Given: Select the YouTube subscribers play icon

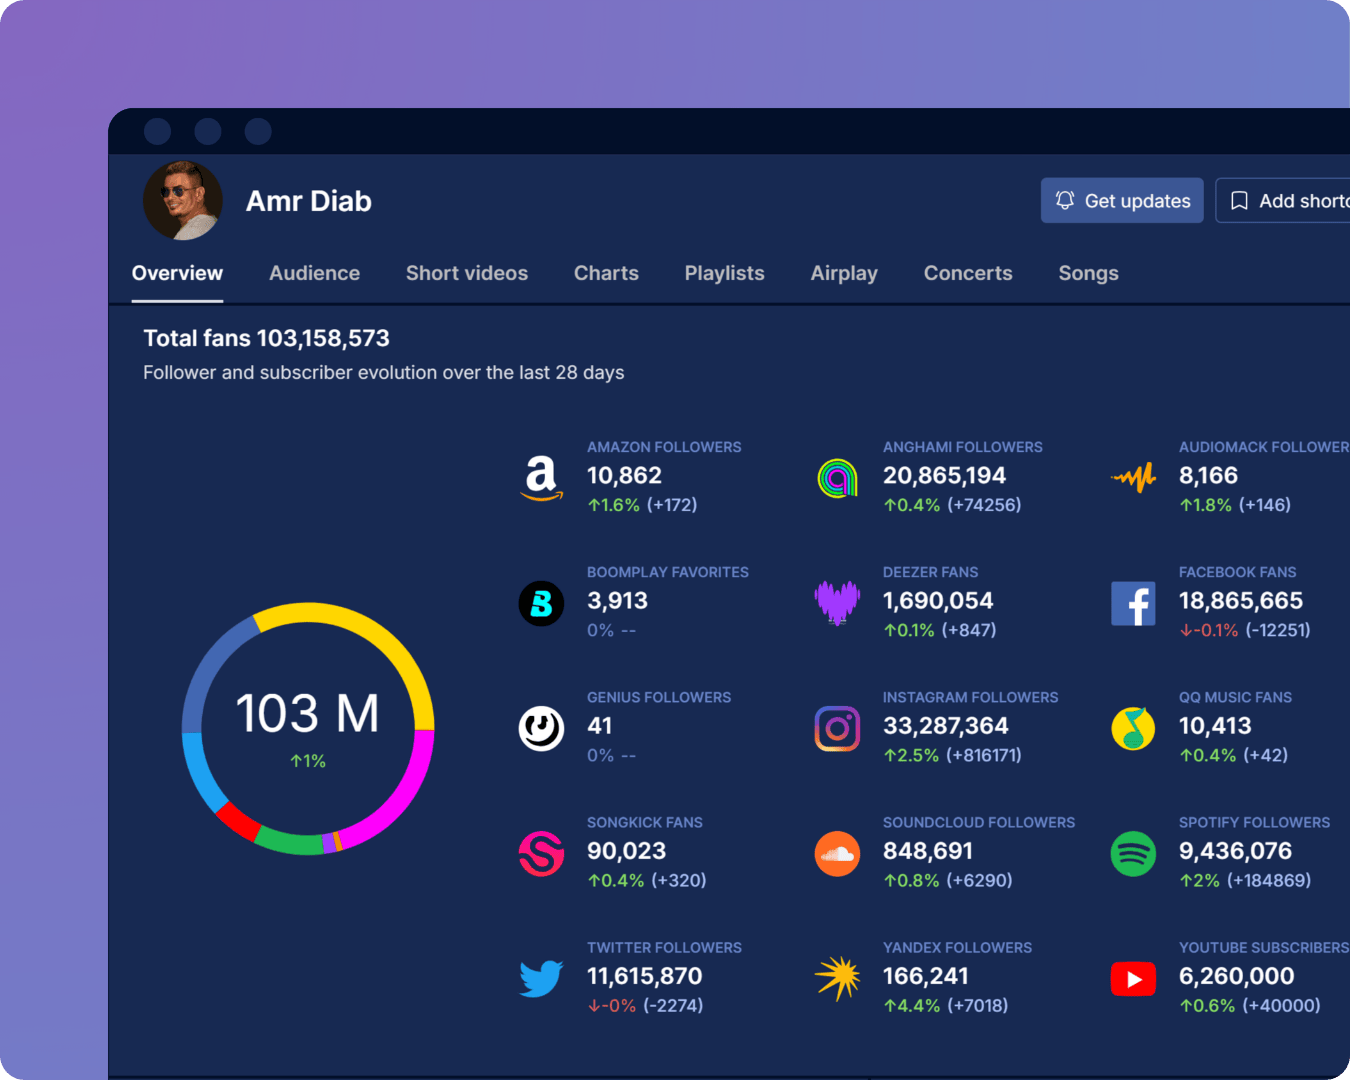Looking at the screenshot, I should pyautogui.click(x=1133, y=979).
